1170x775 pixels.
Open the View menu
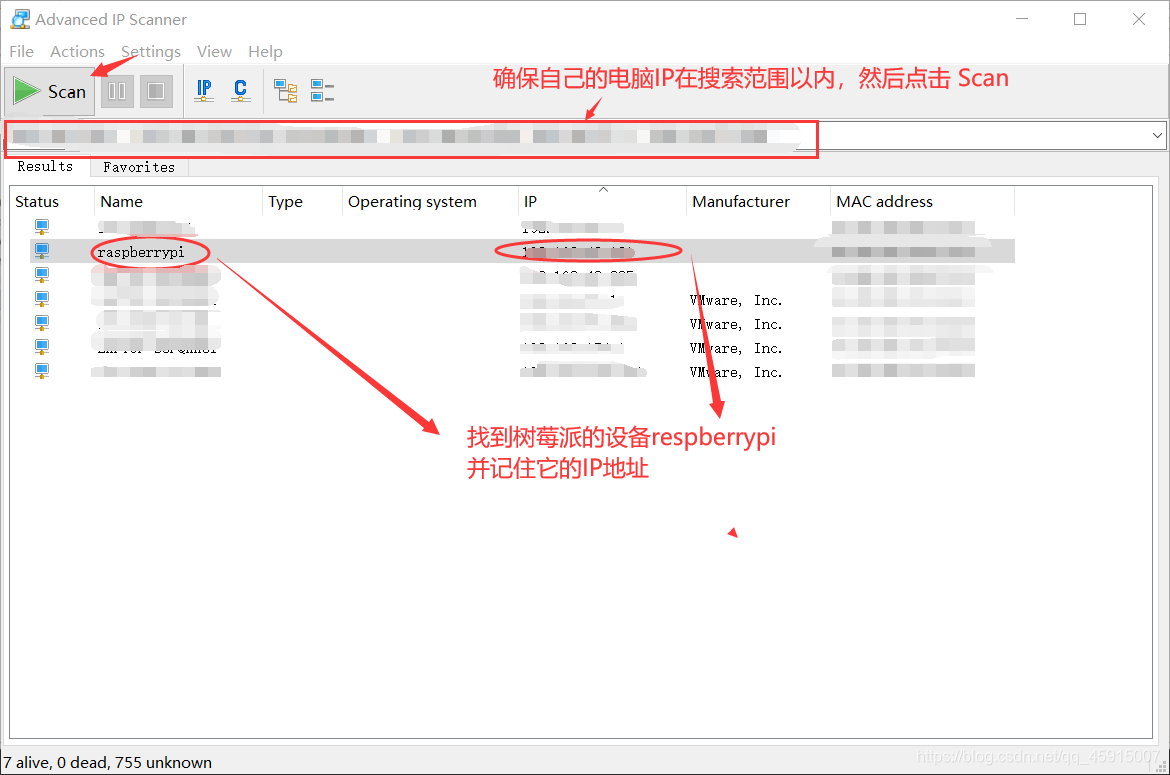point(214,51)
